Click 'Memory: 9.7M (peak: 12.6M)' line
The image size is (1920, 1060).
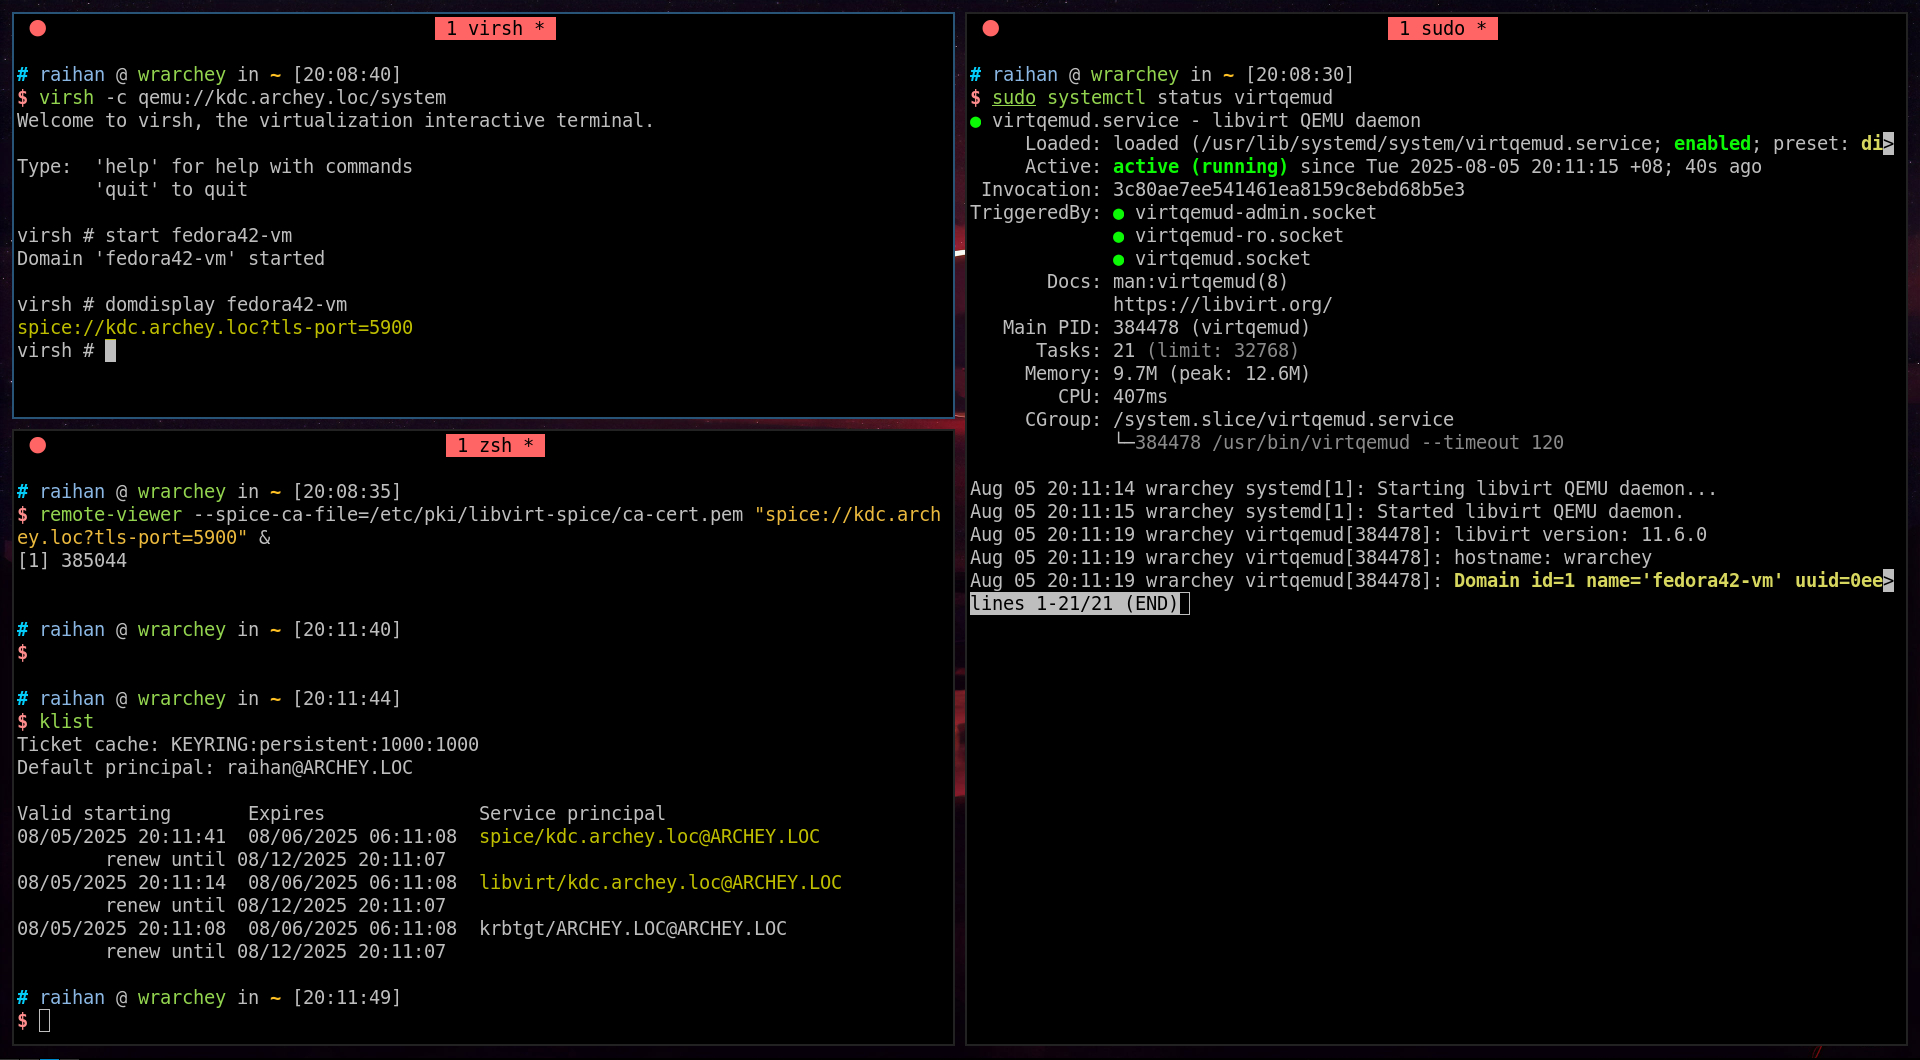tap(1167, 374)
